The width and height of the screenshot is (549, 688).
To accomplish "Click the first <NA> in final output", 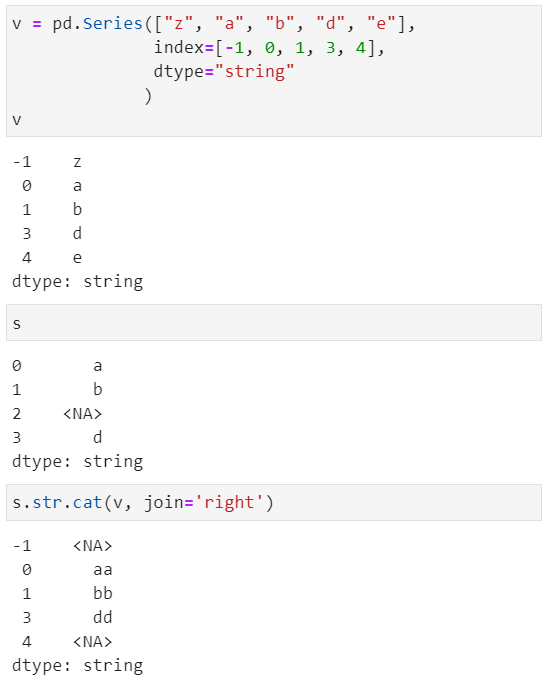I will tap(93, 546).
